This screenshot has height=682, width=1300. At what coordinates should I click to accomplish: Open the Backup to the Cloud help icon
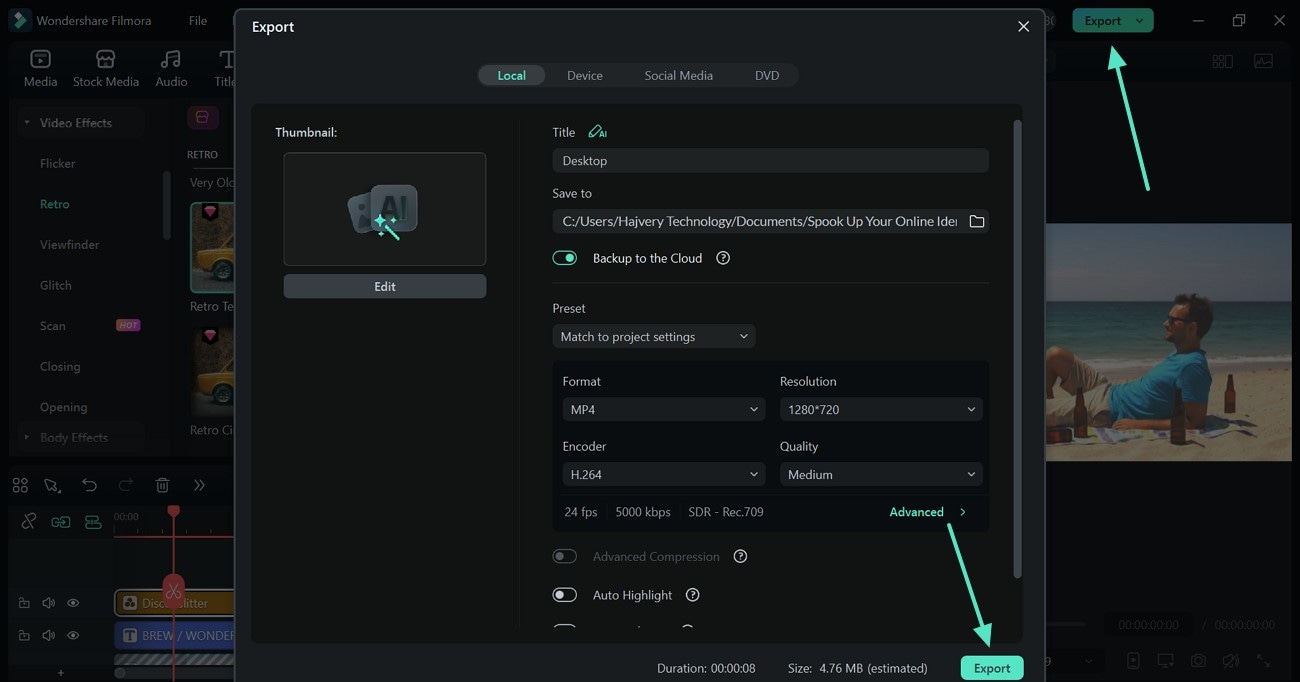pos(723,258)
